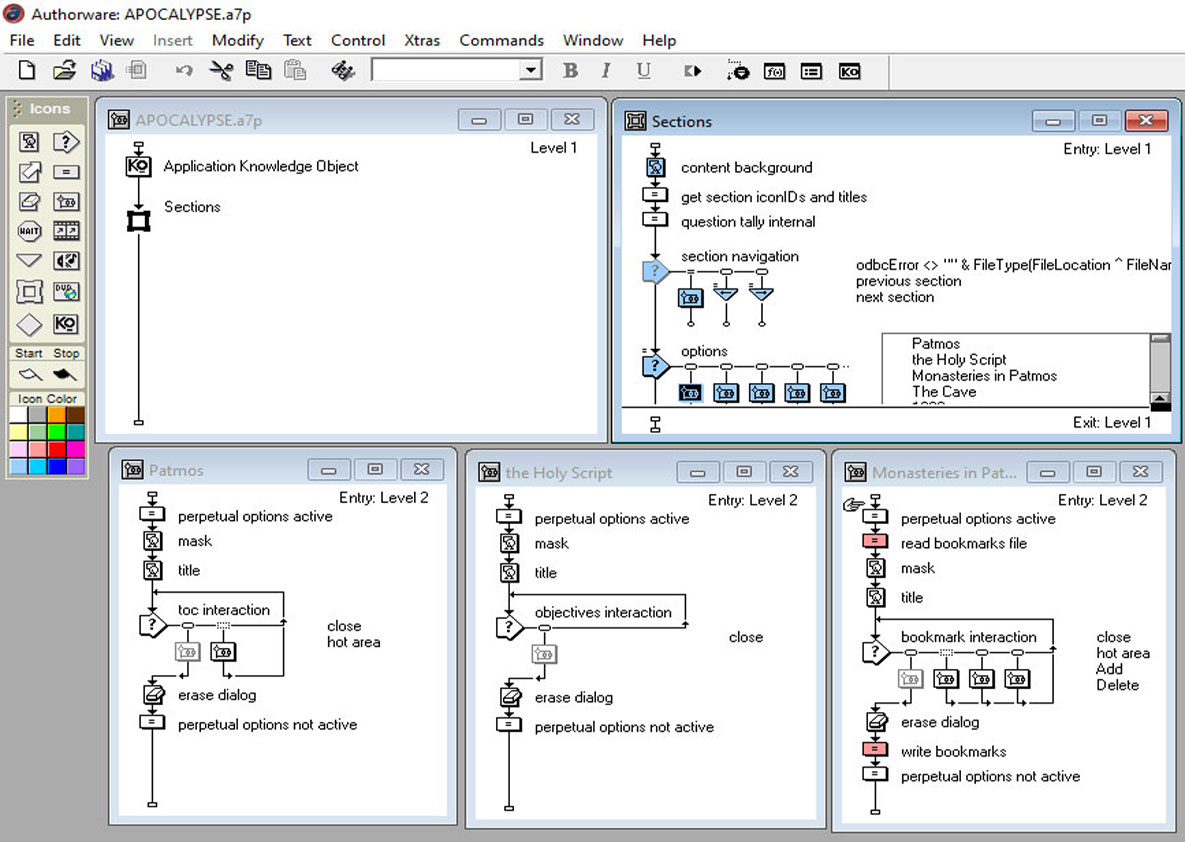The width and height of the screenshot is (1185, 842).
Task: Click scroll-down arrow in Sections list
Action: 1160,398
